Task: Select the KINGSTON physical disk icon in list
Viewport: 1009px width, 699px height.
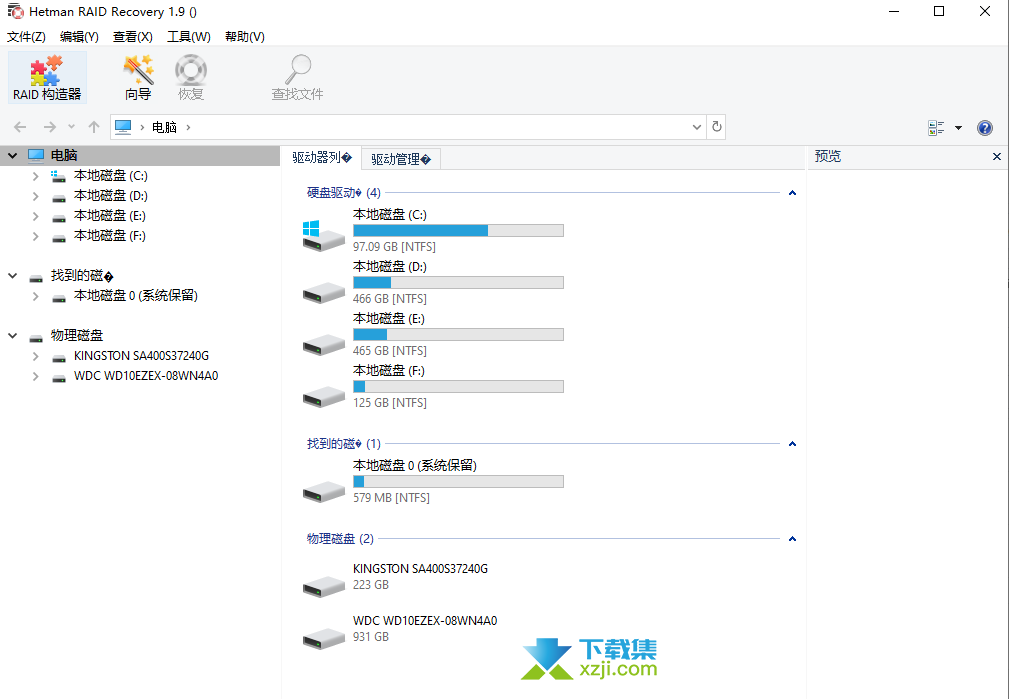Action: coord(324,586)
